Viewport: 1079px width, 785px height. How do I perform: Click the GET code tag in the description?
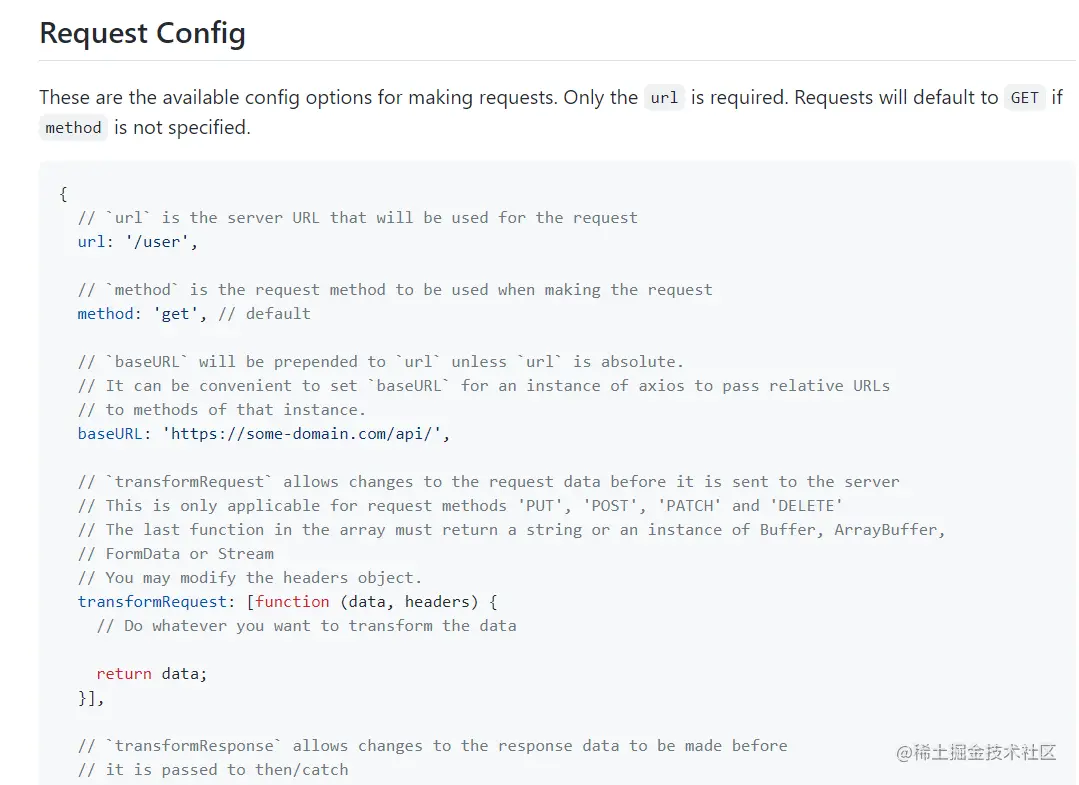[1024, 97]
